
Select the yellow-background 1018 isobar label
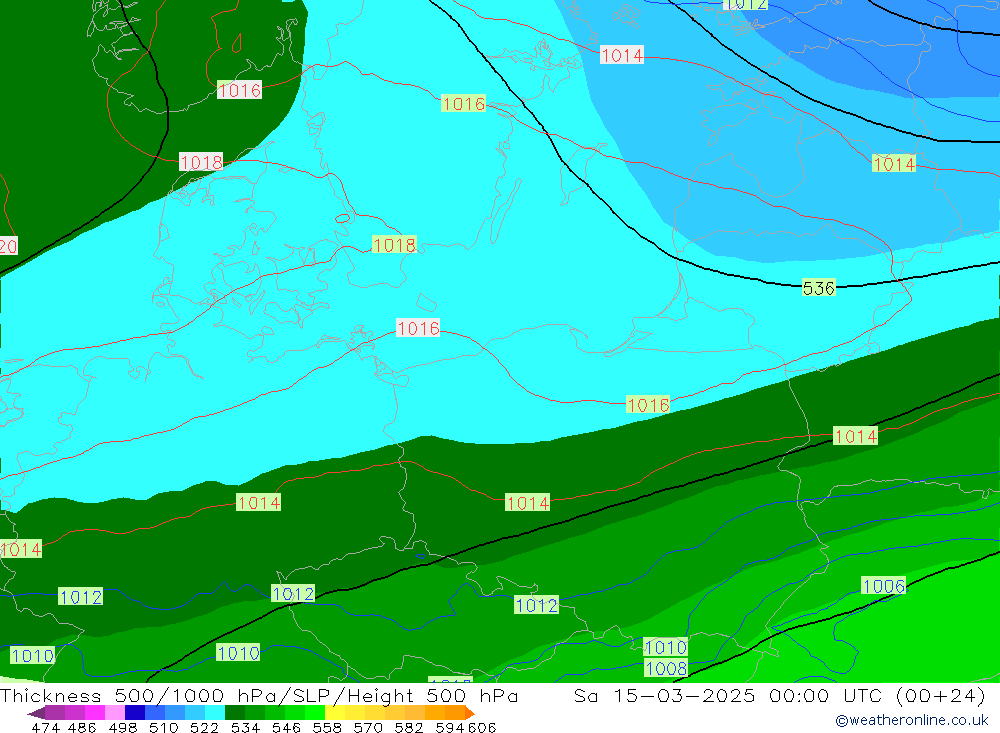pyautogui.click(x=394, y=245)
